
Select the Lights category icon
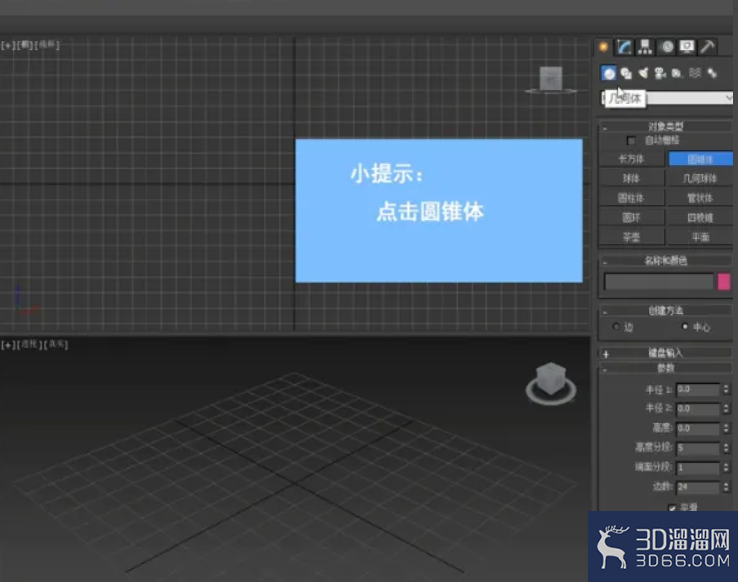click(643, 73)
